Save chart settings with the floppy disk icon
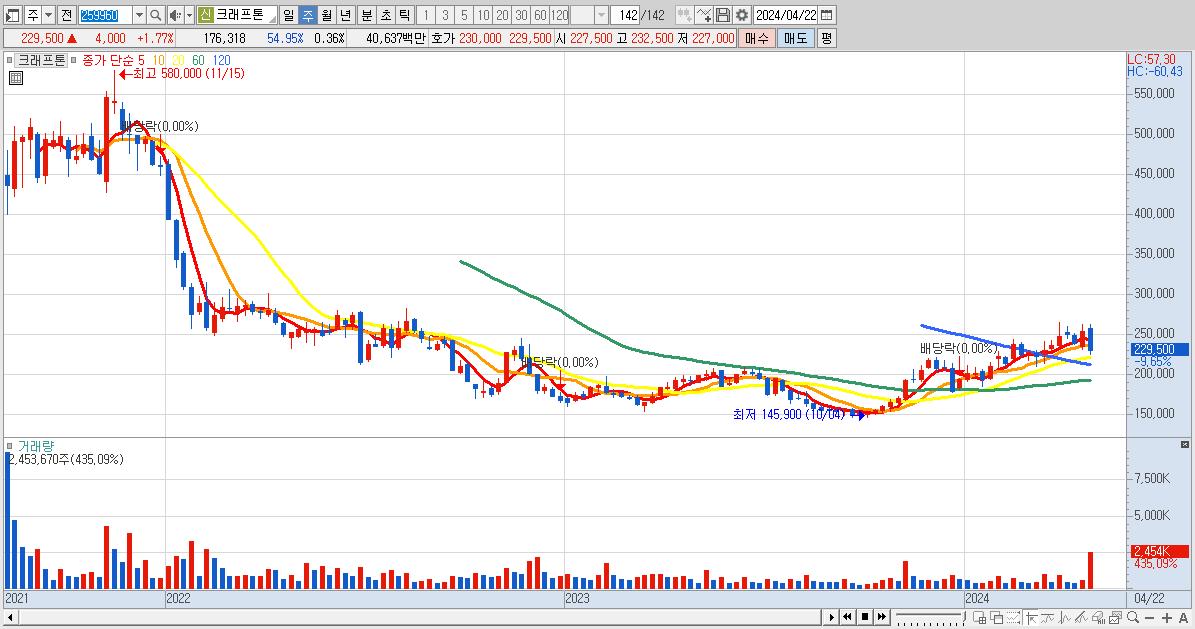The width and height of the screenshot is (1195, 629). 722,15
